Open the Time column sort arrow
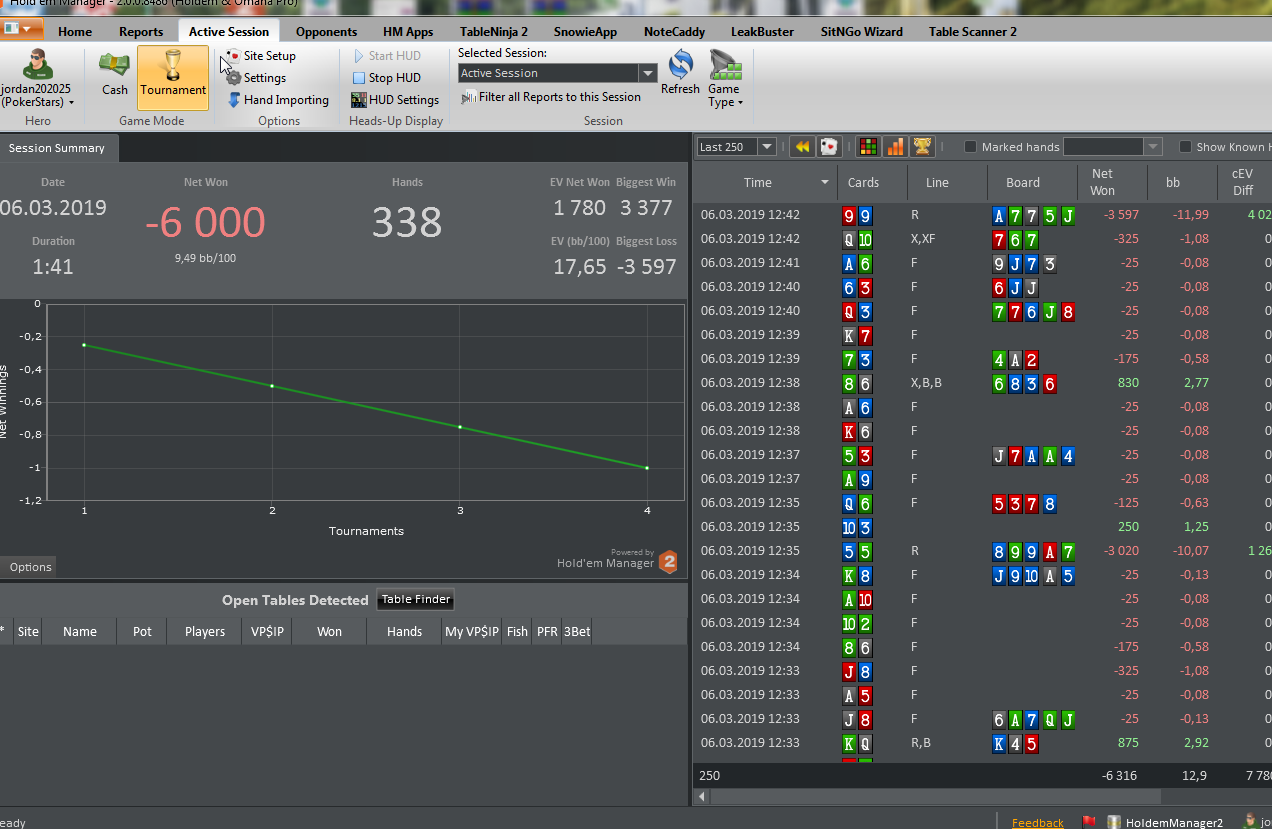The width and height of the screenshot is (1272, 829). click(825, 183)
